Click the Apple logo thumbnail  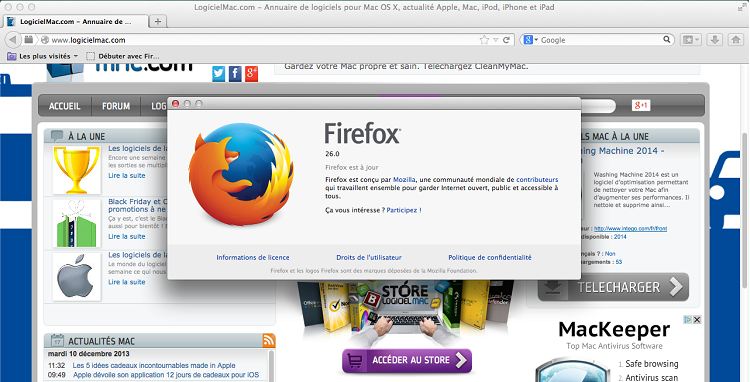click(x=77, y=276)
